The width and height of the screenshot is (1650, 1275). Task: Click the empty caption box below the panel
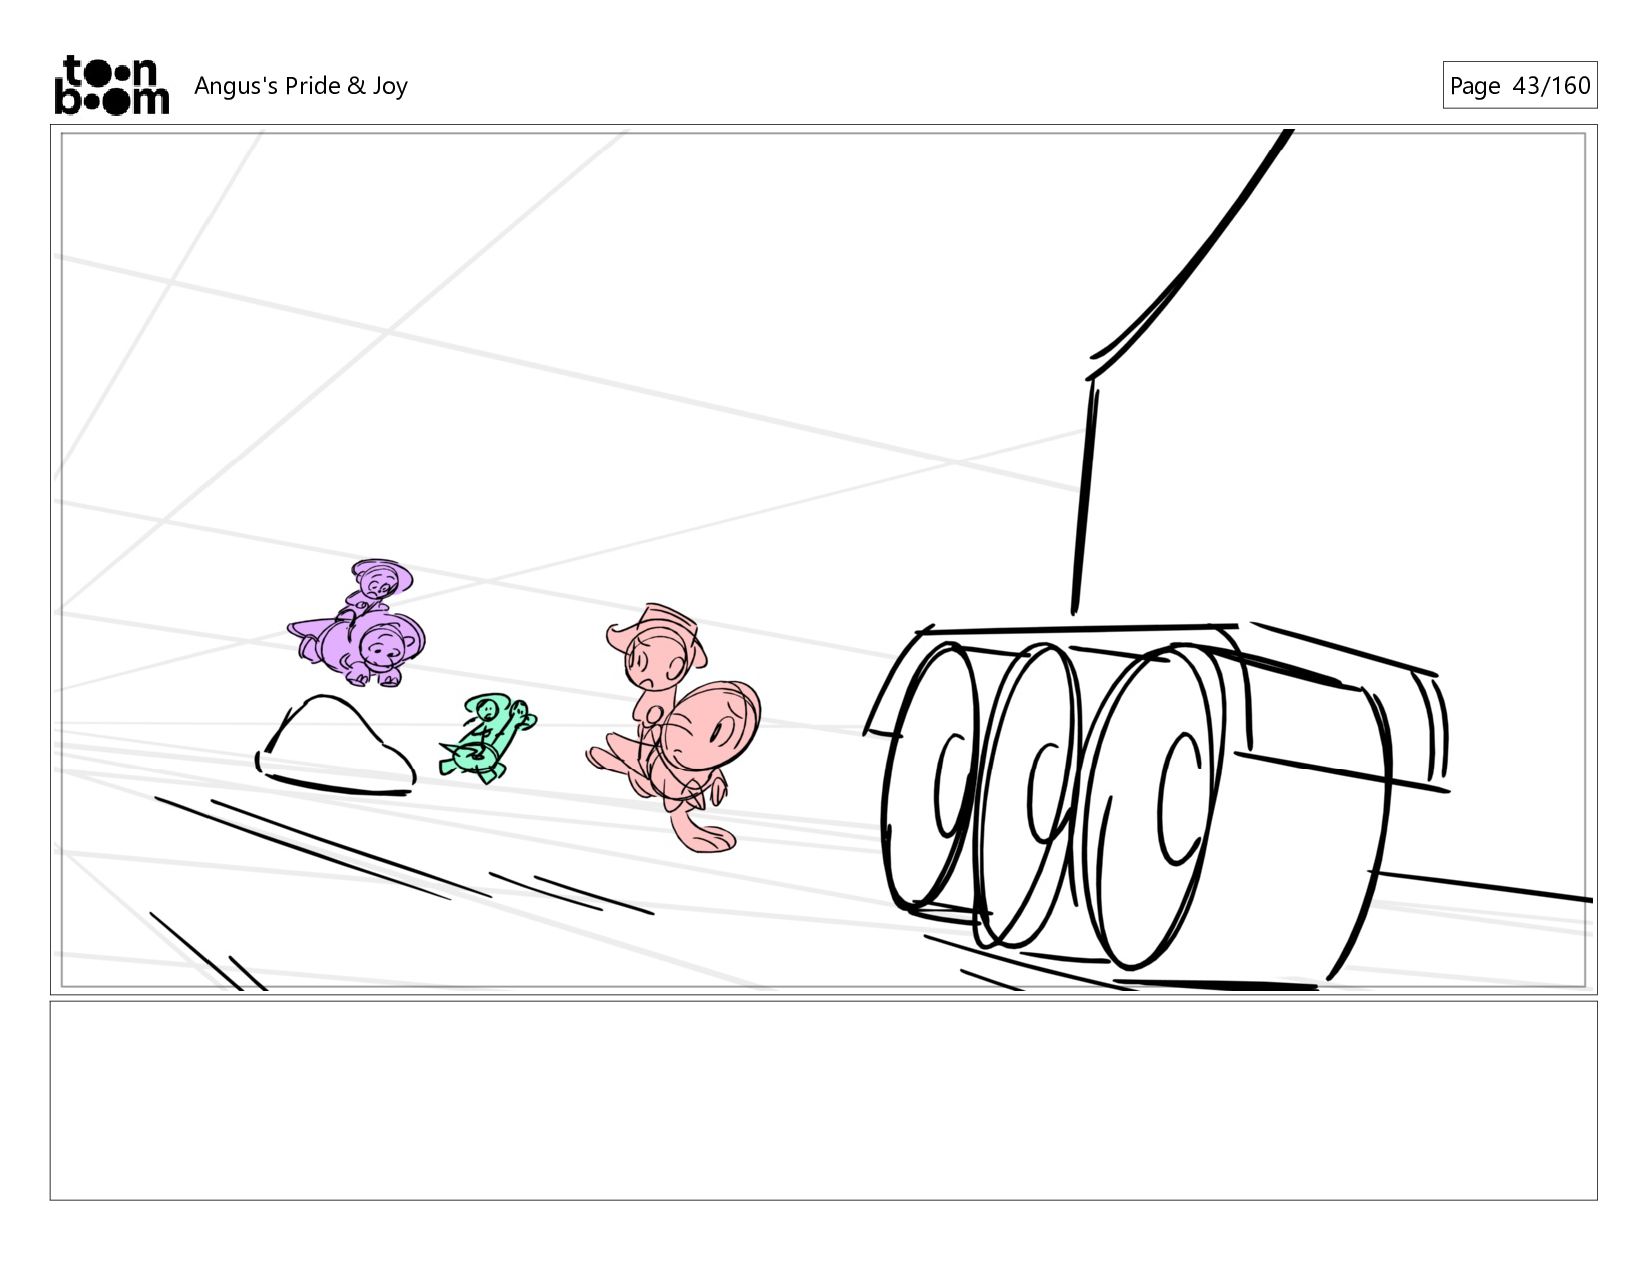(x=823, y=1100)
